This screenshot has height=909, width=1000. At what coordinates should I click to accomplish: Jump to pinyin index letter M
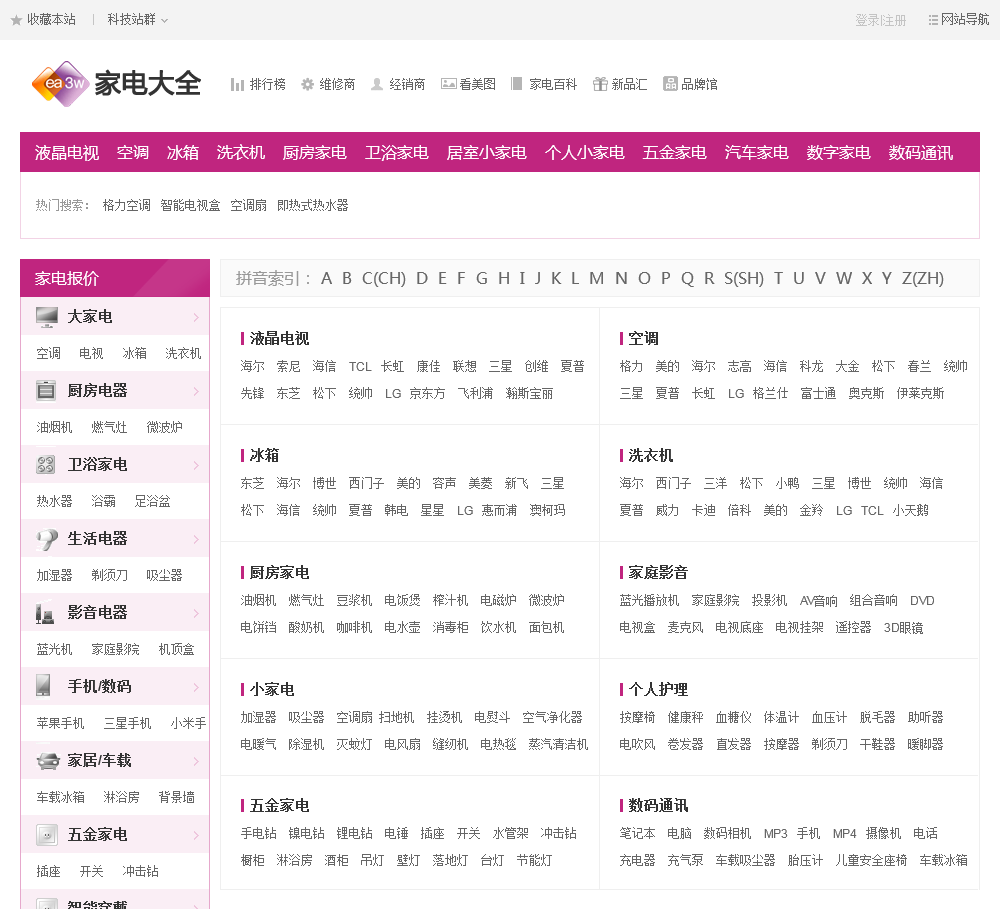(596, 278)
